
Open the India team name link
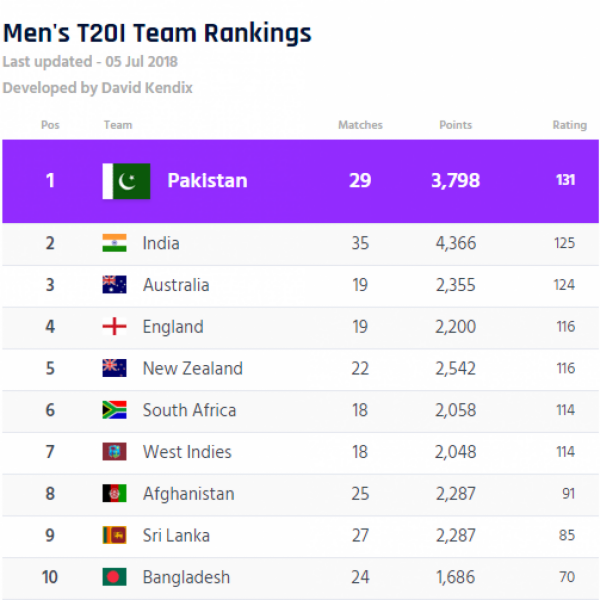[x=161, y=243]
